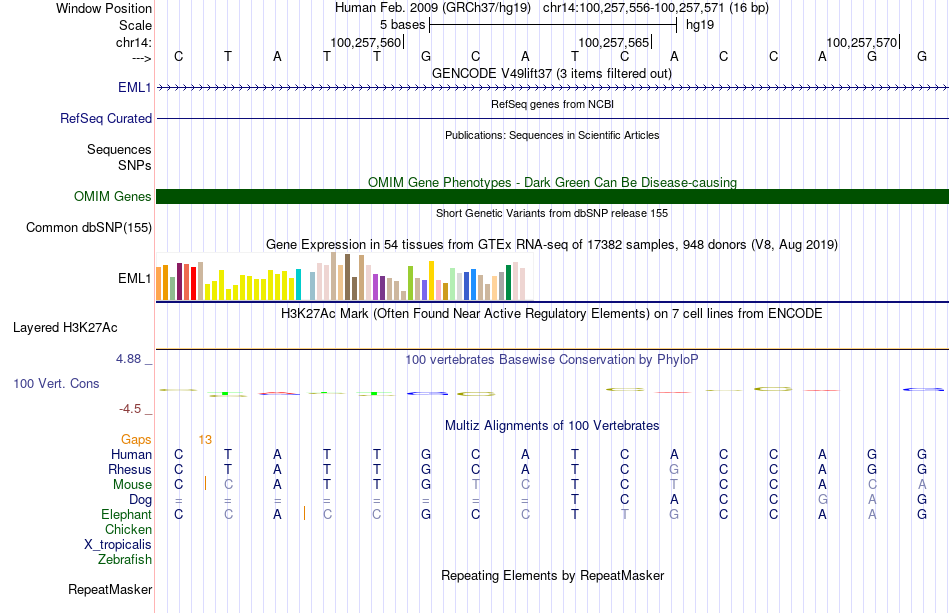The width and height of the screenshot is (950, 613).
Task: Click the 100,257,560 position marker
Action: (366, 42)
